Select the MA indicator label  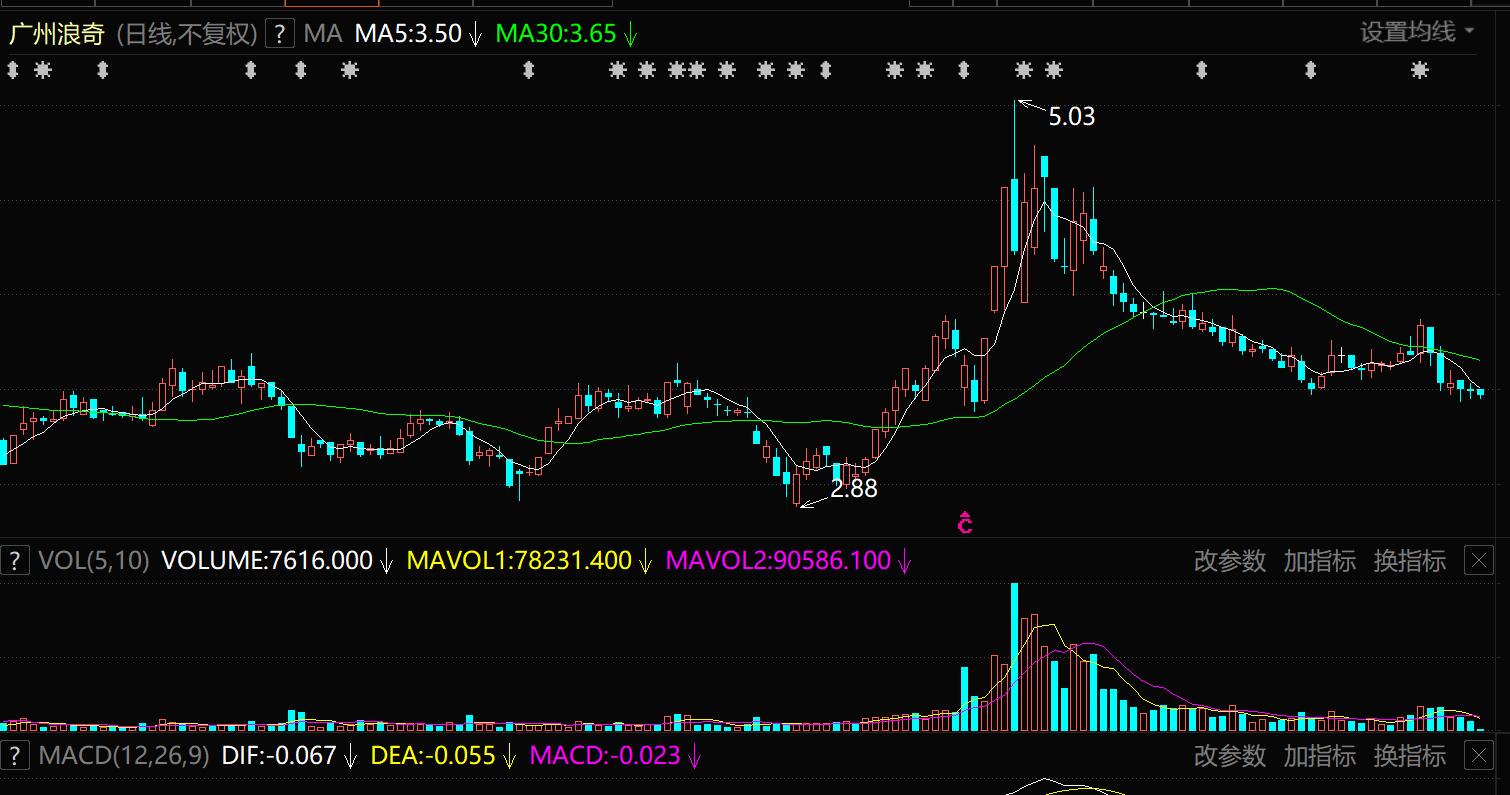pos(322,33)
